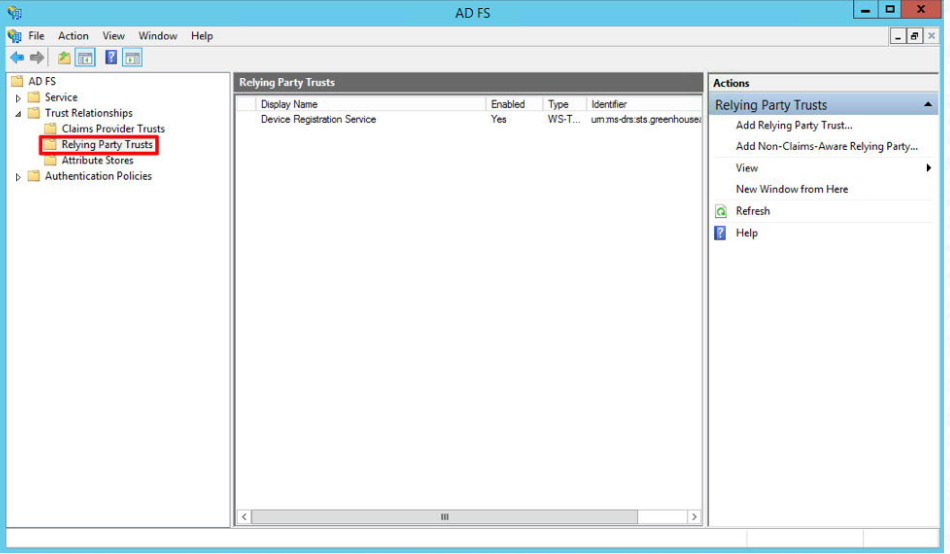This screenshot has height=554, width=950.
Task: Click the horizontal scrollbar thumb
Action: pyautogui.click(x=444, y=517)
